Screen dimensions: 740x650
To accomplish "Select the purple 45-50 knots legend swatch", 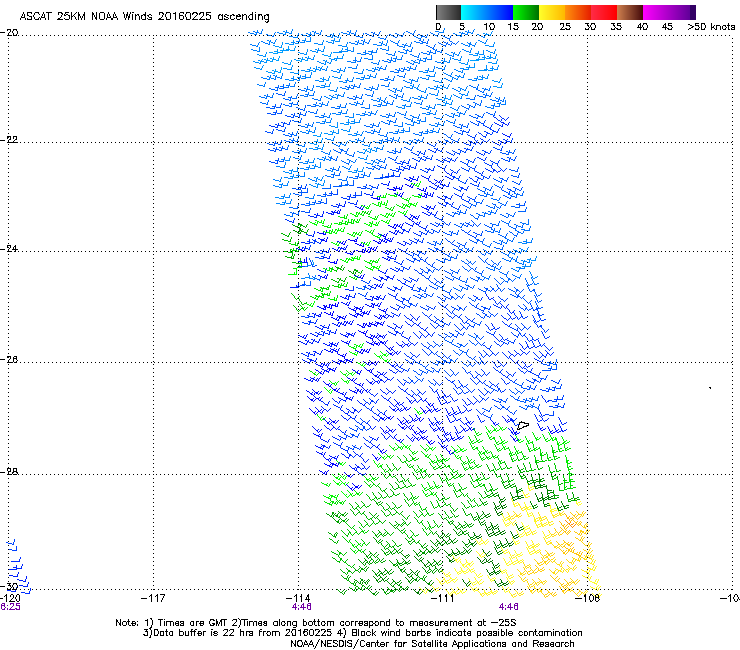I will 682,12.
